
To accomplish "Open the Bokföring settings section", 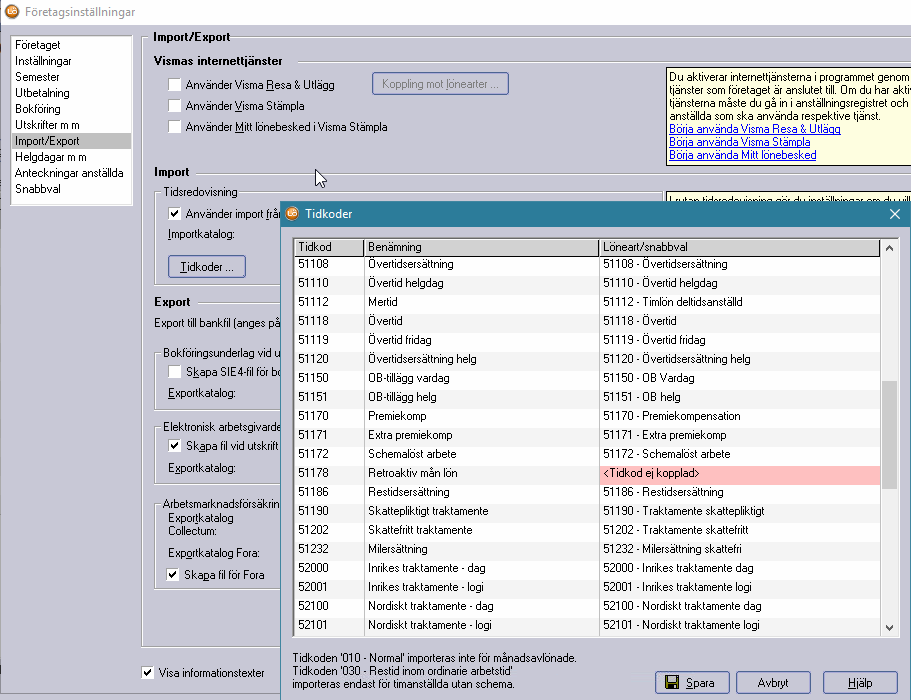I will 38,109.
